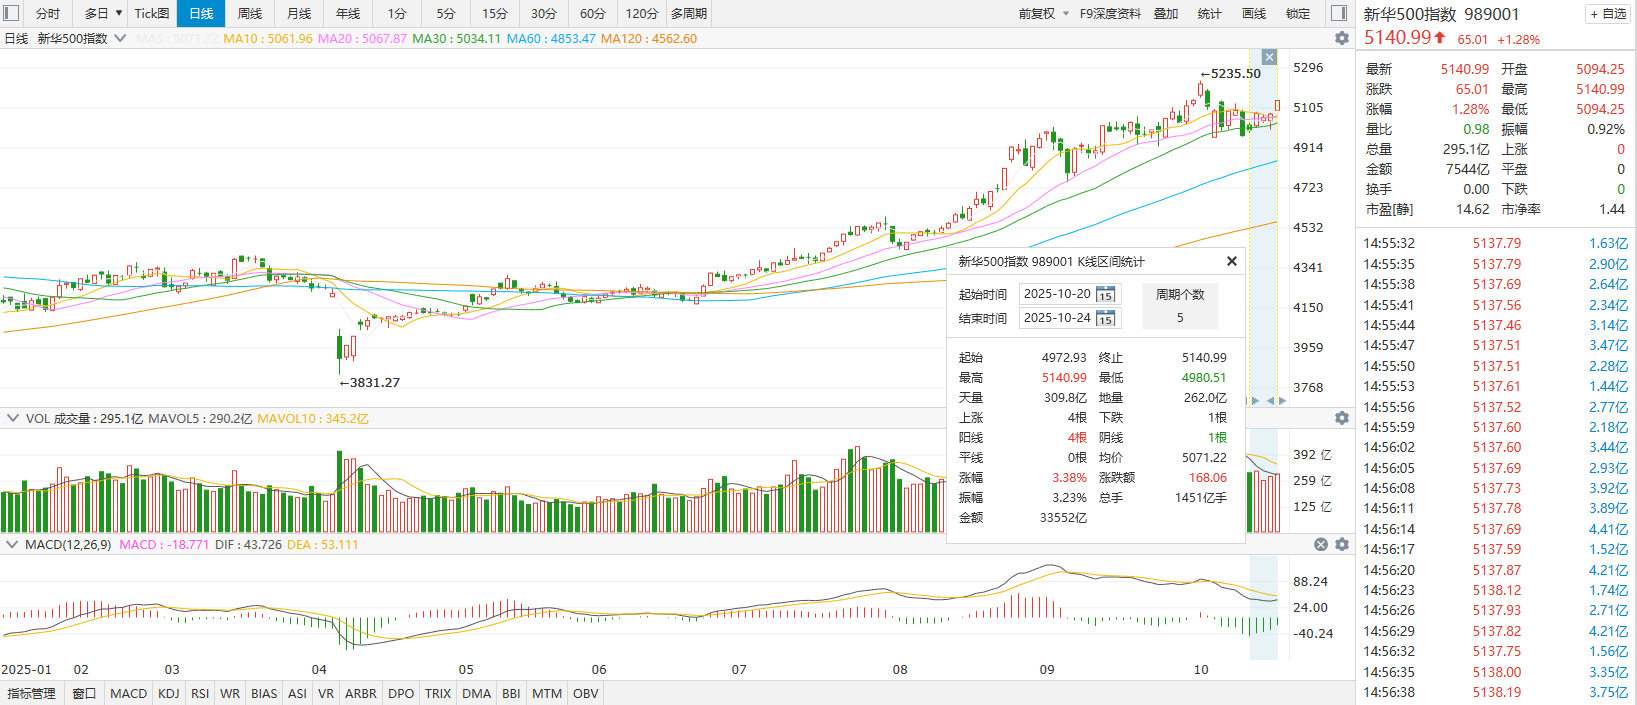
Task: Remove the MACD indicator panel
Action: pyautogui.click(x=1321, y=545)
